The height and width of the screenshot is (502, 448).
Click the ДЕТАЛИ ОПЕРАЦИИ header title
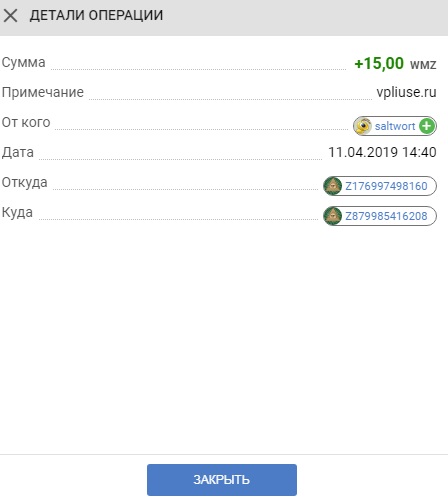pyautogui.click(x=96, y=15)
